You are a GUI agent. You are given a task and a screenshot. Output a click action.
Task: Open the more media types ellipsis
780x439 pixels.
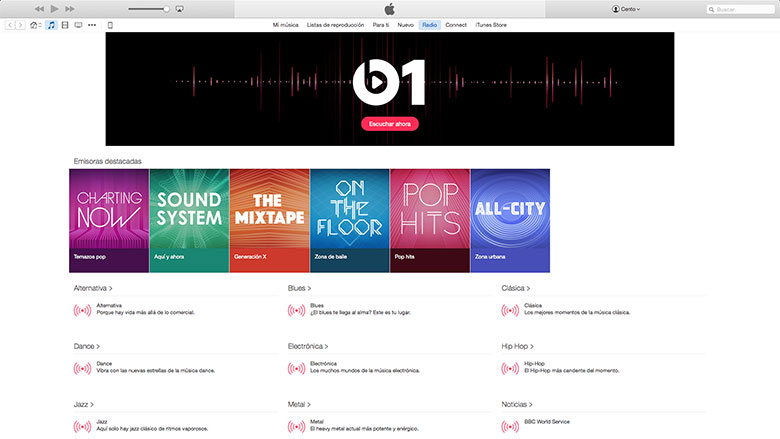pos(92,25)
